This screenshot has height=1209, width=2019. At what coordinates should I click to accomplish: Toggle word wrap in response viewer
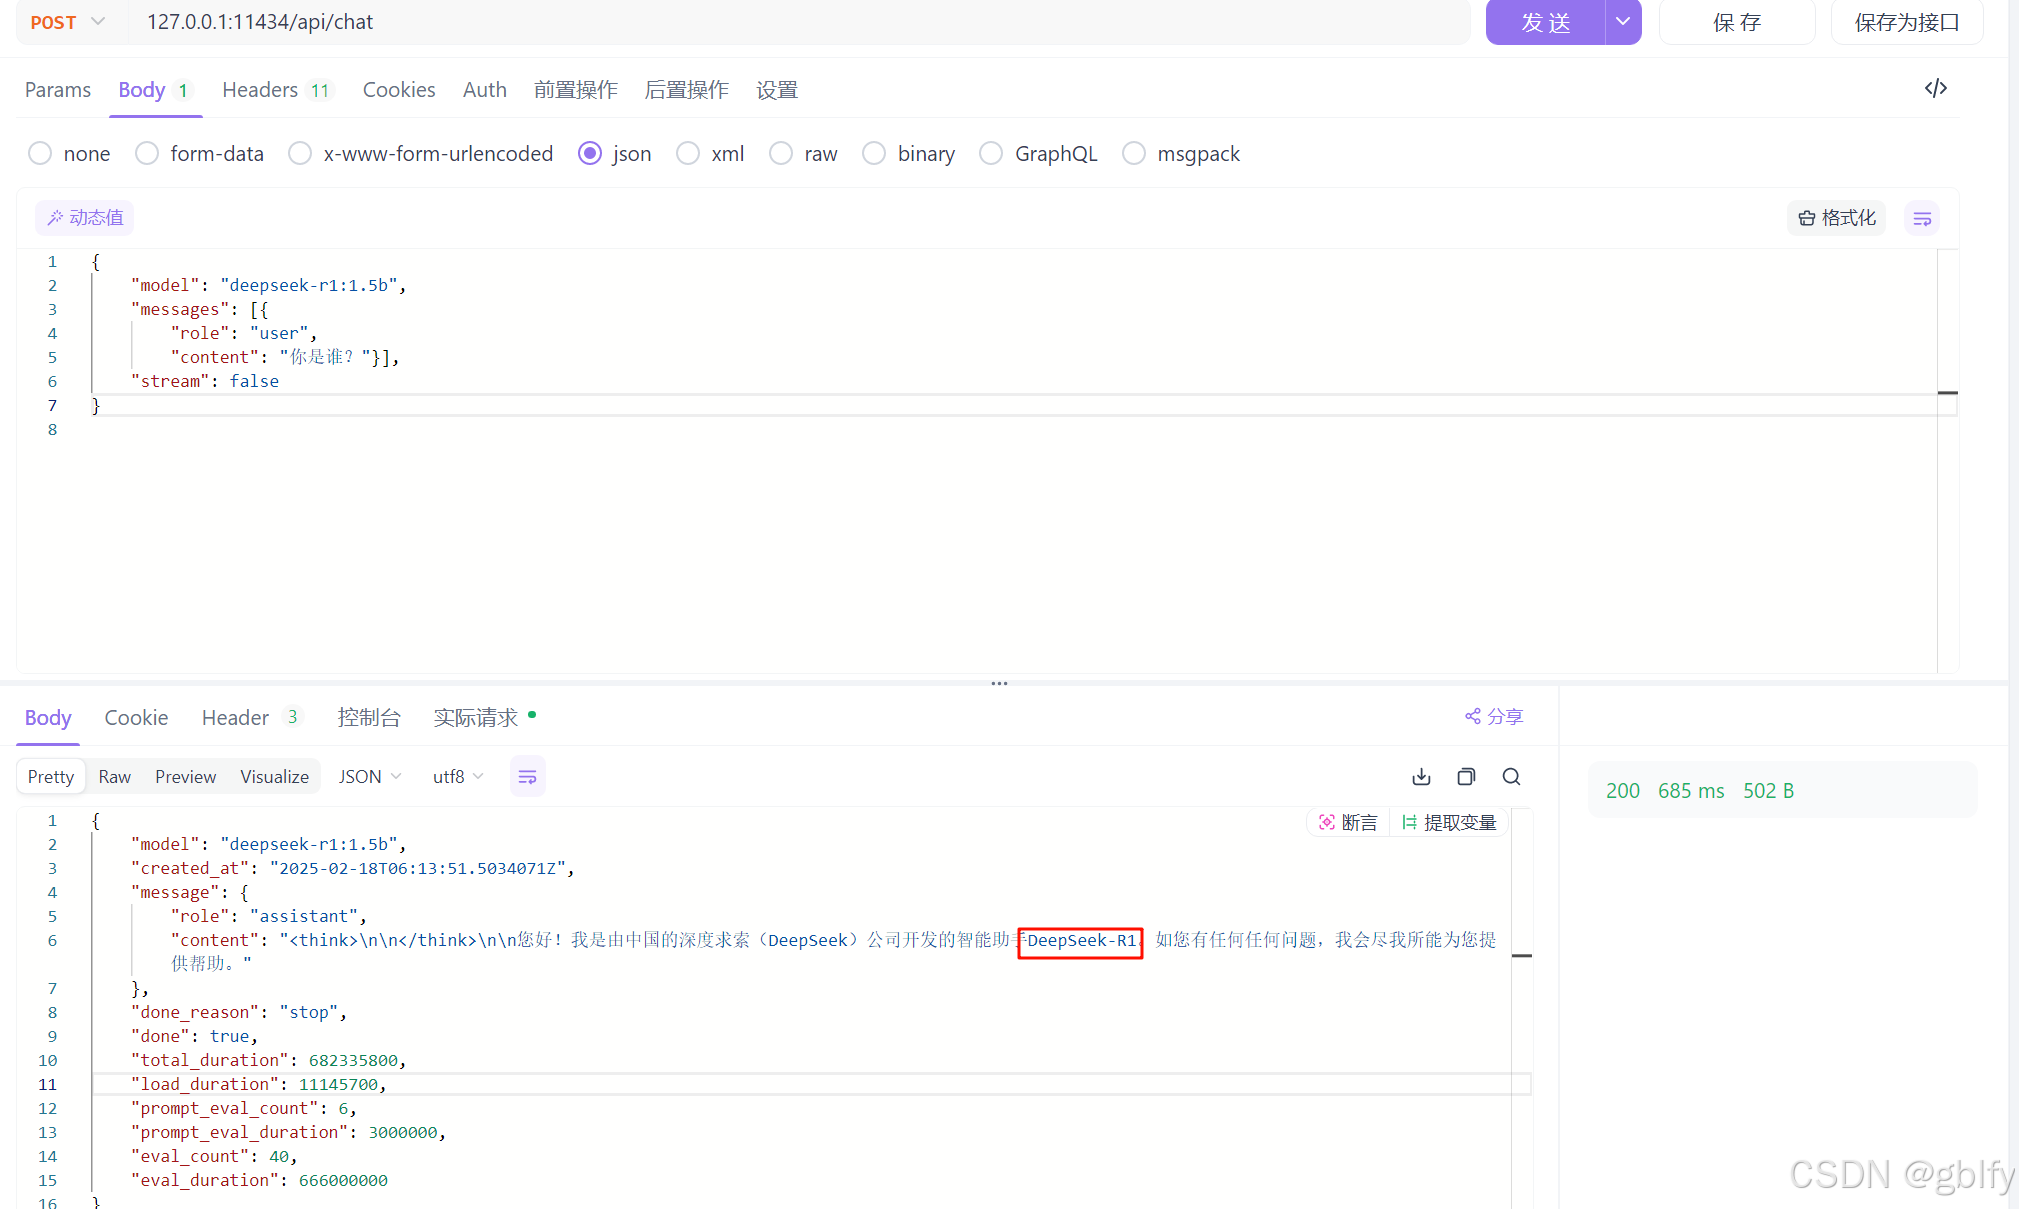click(x=527, y=777)
